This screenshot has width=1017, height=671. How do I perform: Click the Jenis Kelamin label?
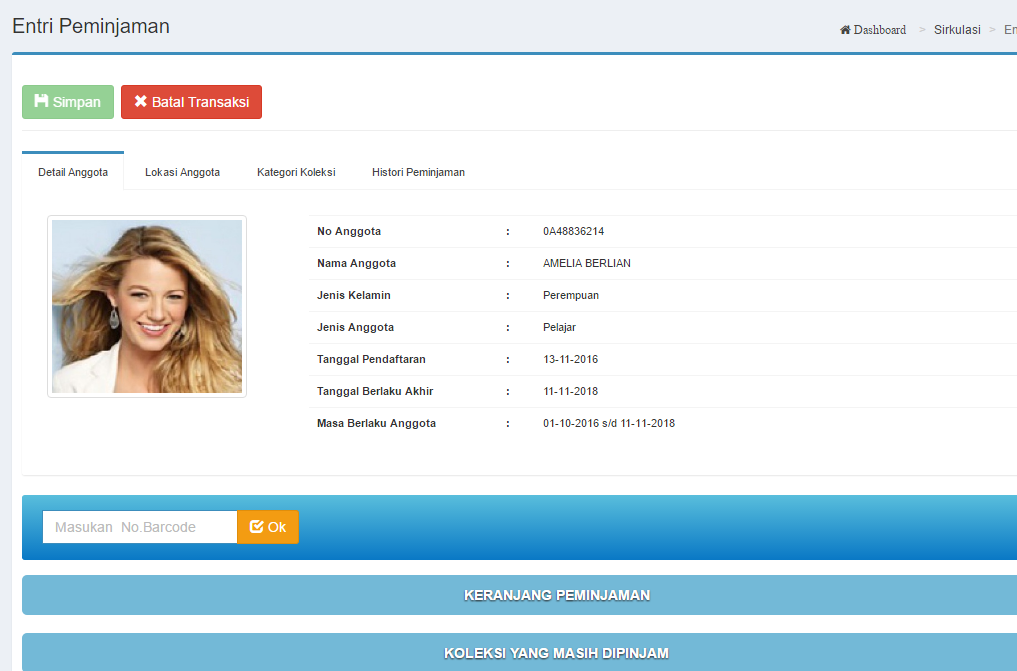tap(353, 295)
